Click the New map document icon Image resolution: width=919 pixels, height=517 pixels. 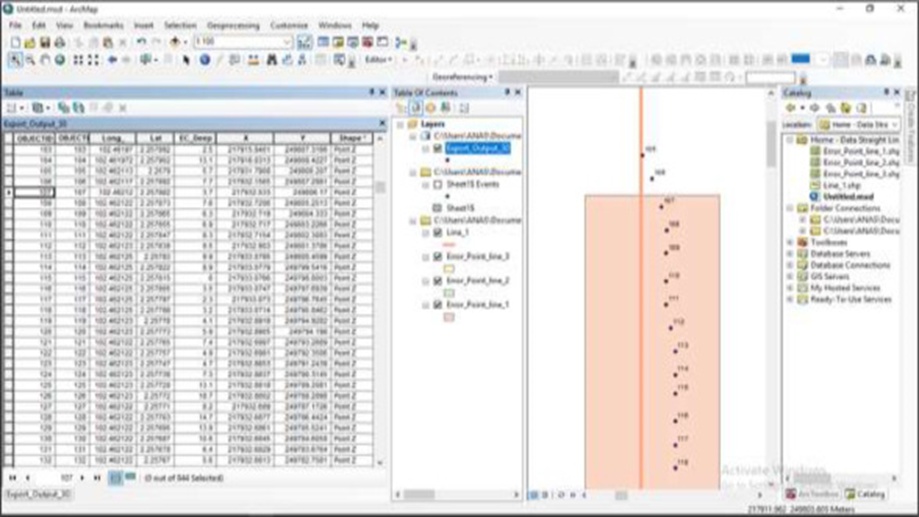[15, 42]
